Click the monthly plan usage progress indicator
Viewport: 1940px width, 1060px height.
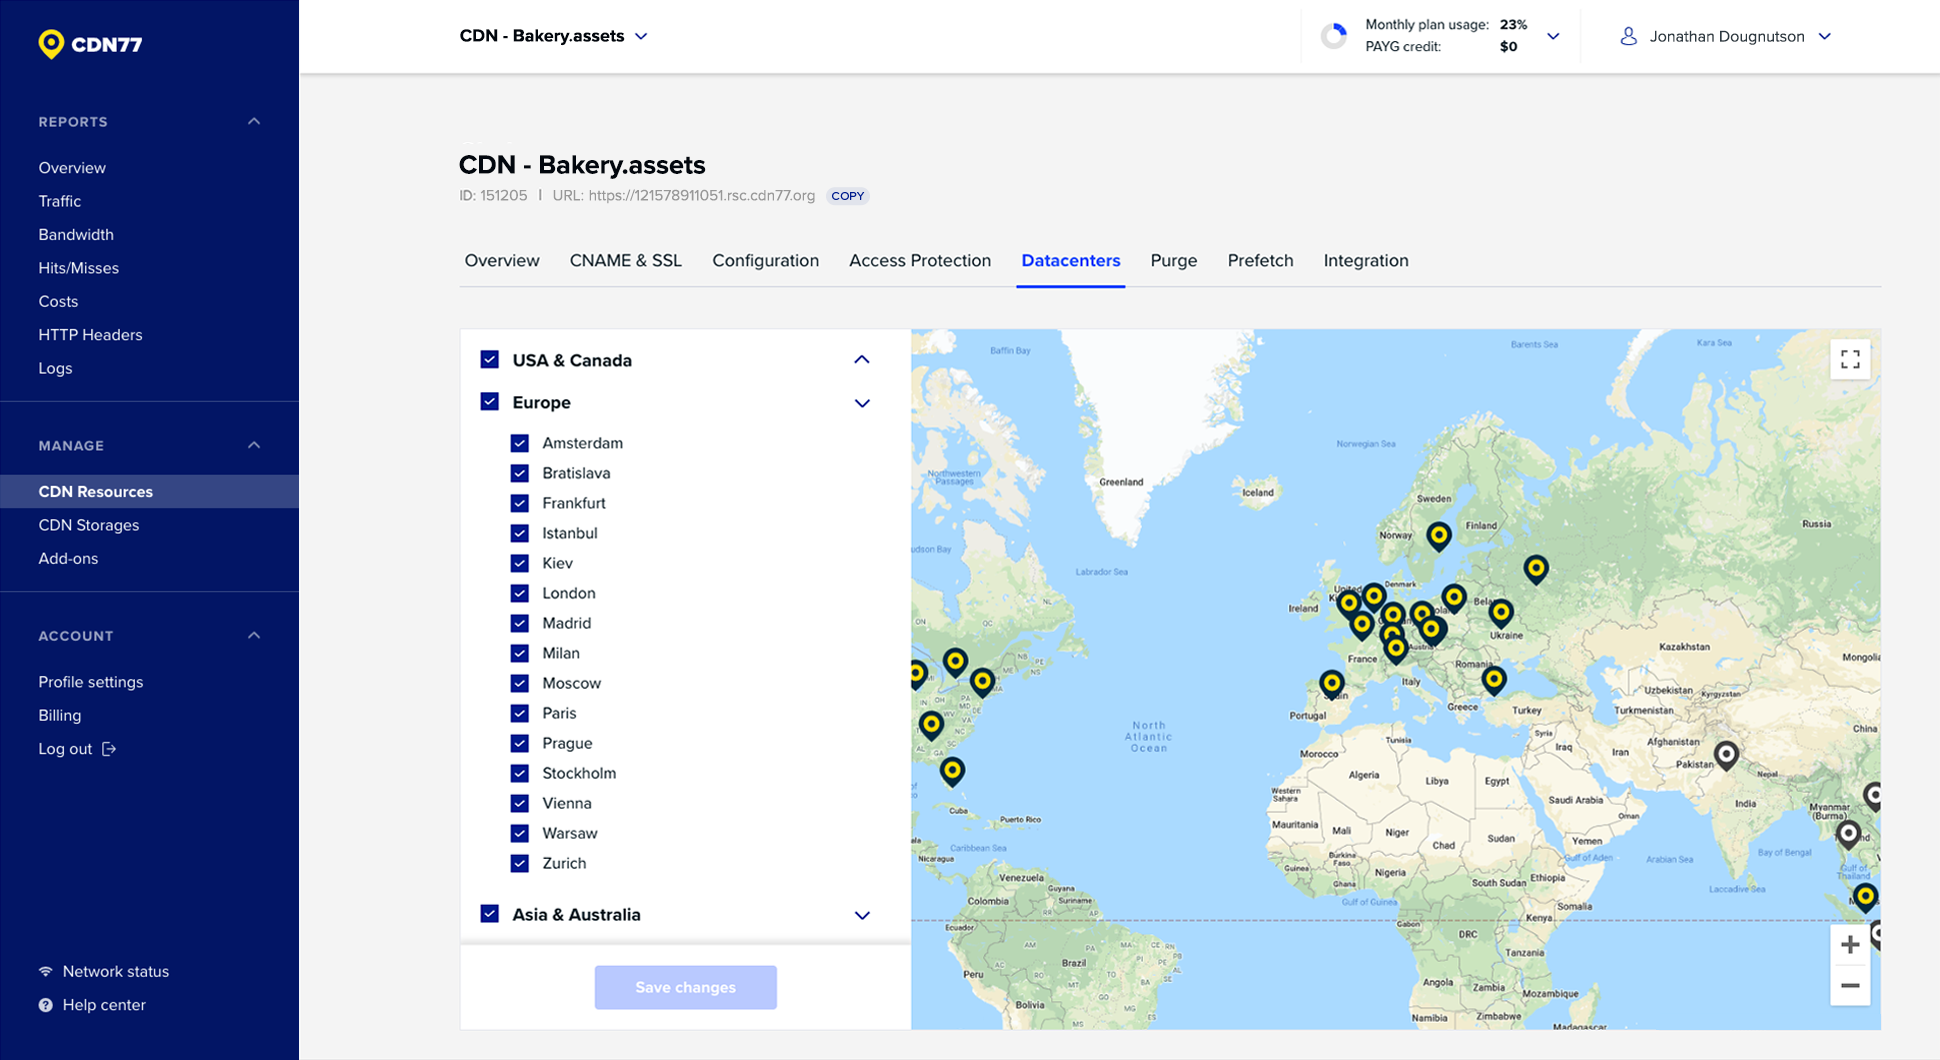click(1333, 34)
